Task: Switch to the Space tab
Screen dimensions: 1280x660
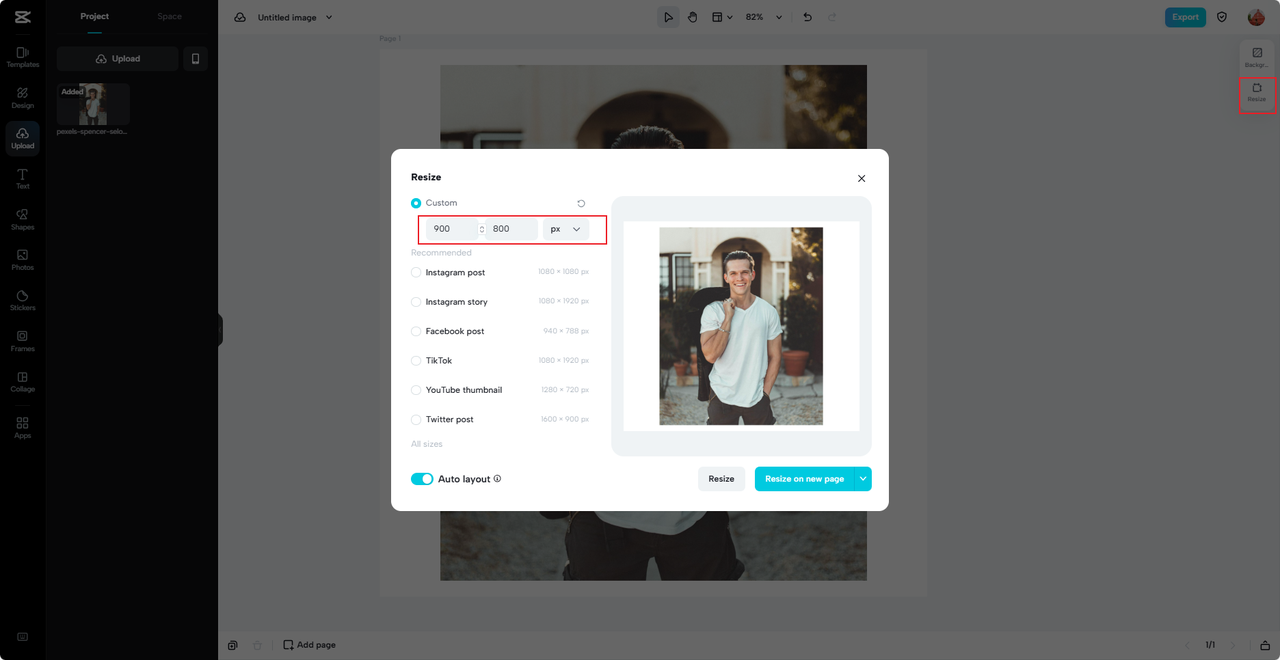Action: [x=170, y=16]
